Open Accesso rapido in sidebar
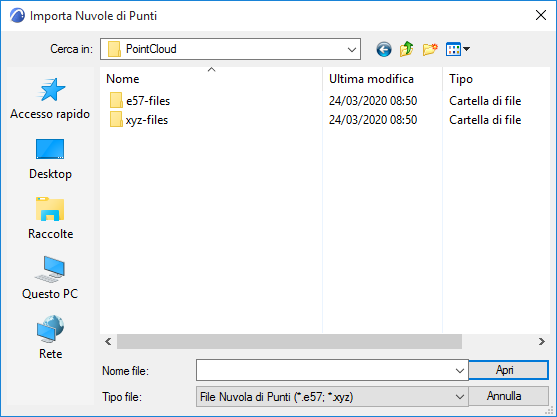This screenshot has height=417, width=557. click(50, 99)
